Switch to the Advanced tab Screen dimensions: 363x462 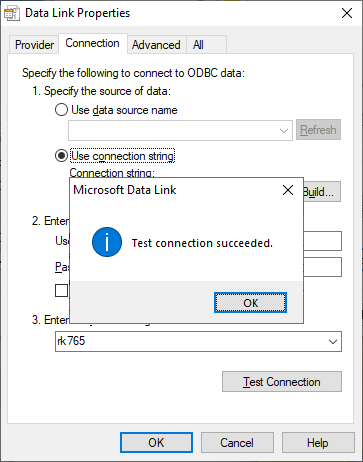pos(156,45)
